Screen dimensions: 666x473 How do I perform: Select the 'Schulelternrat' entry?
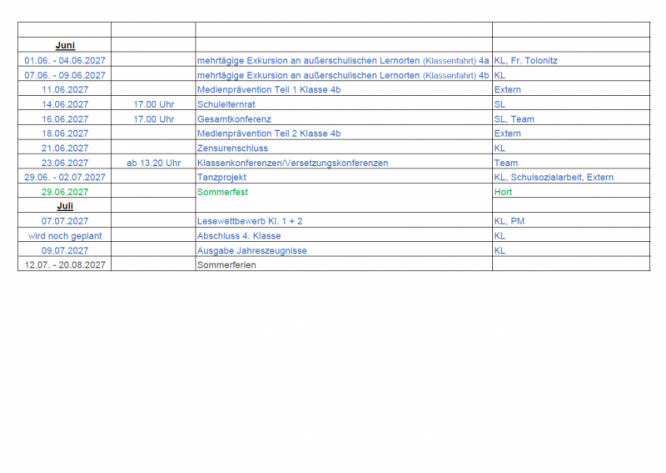226,104
